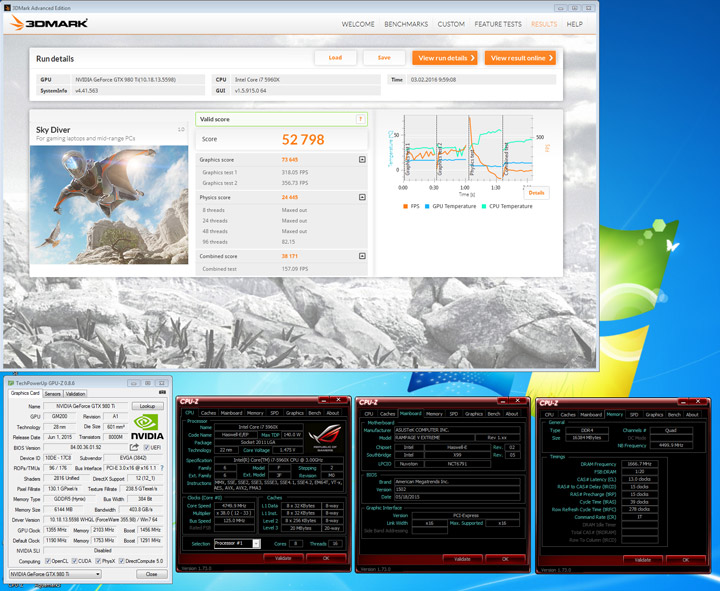Click the Load button in Run details
Screen dimensions: 720x591
point(335,58)
